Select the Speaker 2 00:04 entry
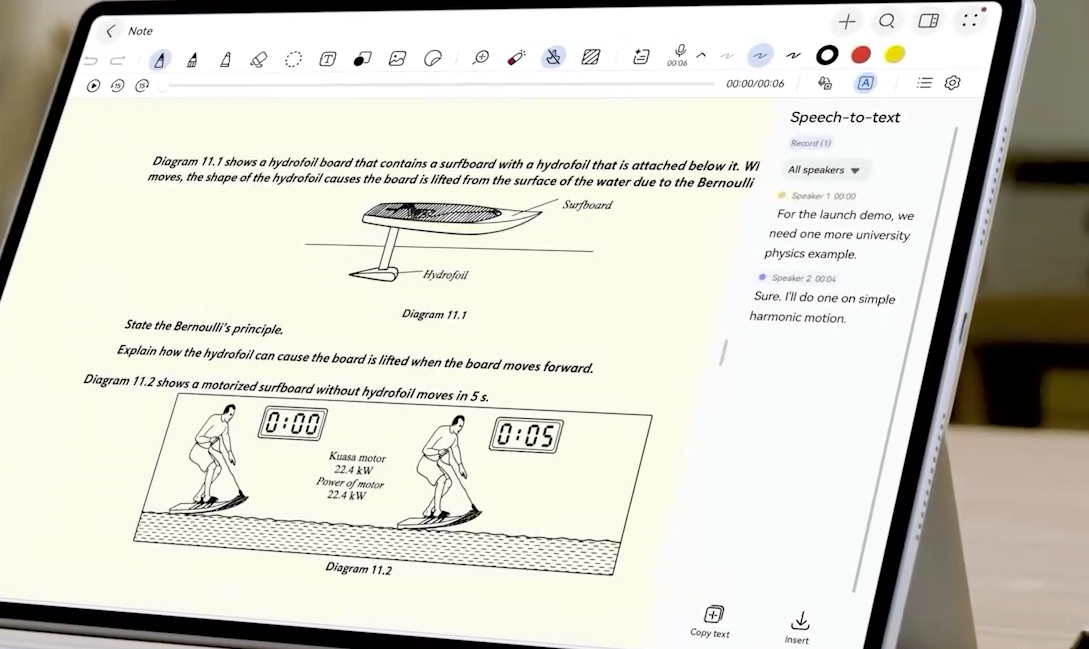 (x=797, y=278)
